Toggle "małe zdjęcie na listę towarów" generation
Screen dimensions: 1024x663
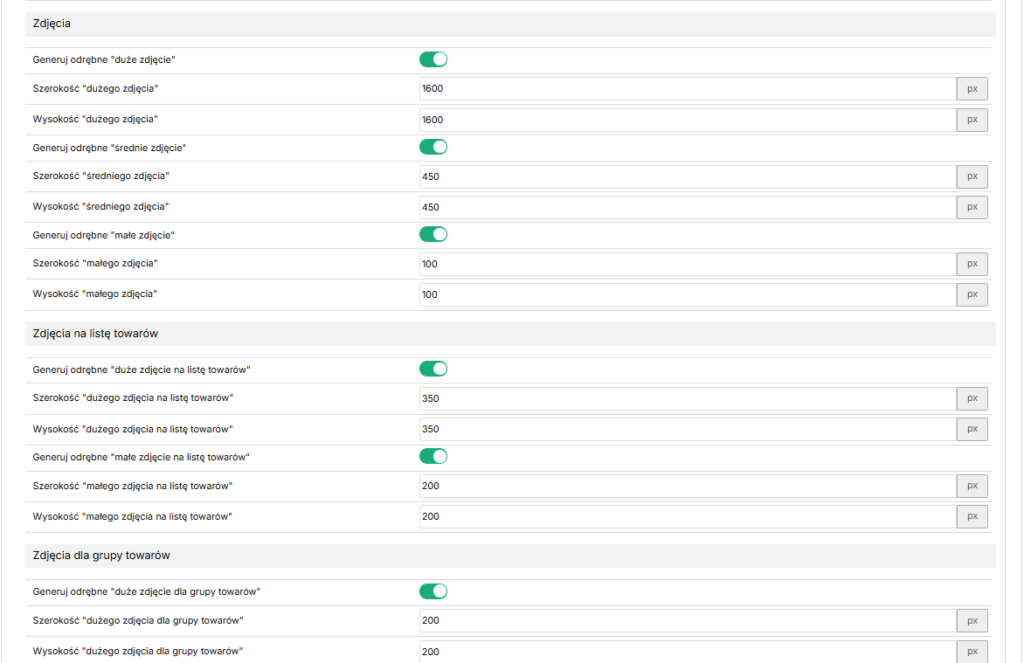(x=433, y=457)
